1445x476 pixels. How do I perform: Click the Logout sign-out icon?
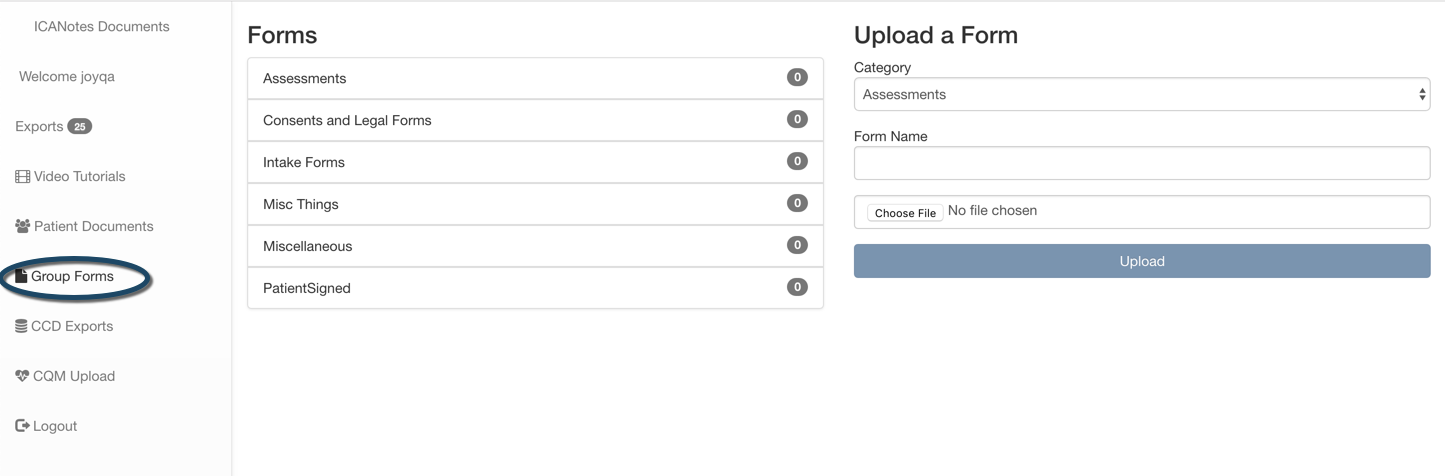point(22,427)
